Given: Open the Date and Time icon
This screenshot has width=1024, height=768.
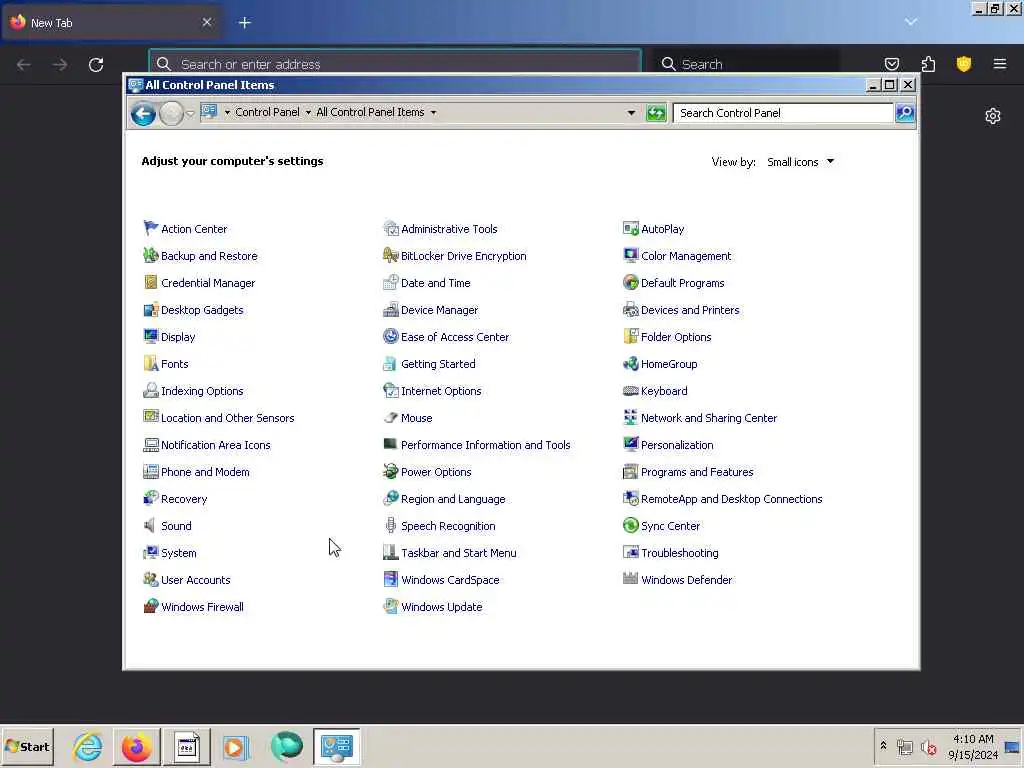Looking at the screenshot, I should tap(391, 282).
